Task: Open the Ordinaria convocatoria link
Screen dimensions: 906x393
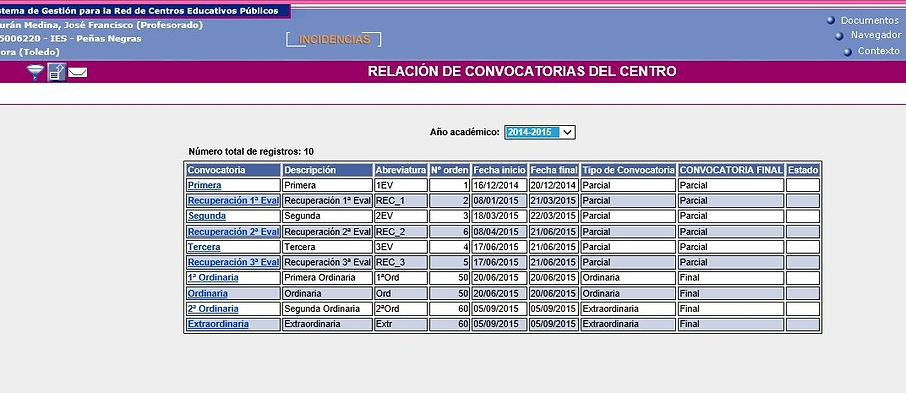Action: (207, 294)
